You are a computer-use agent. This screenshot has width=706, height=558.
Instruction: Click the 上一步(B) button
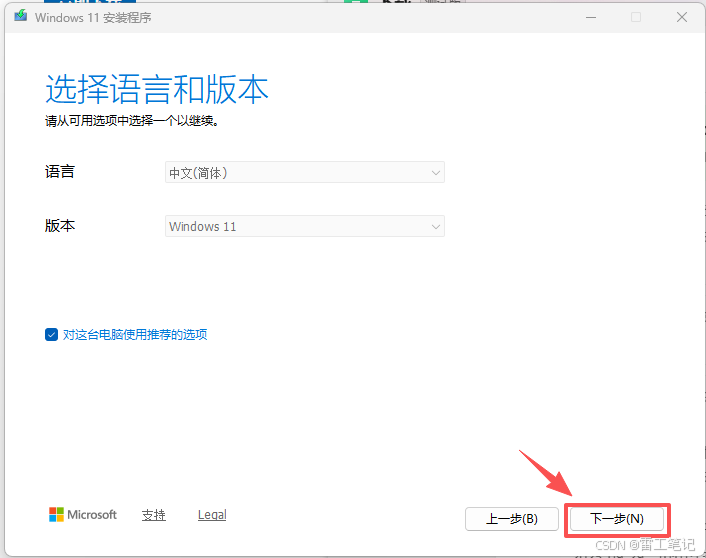[x=512, y=519]
